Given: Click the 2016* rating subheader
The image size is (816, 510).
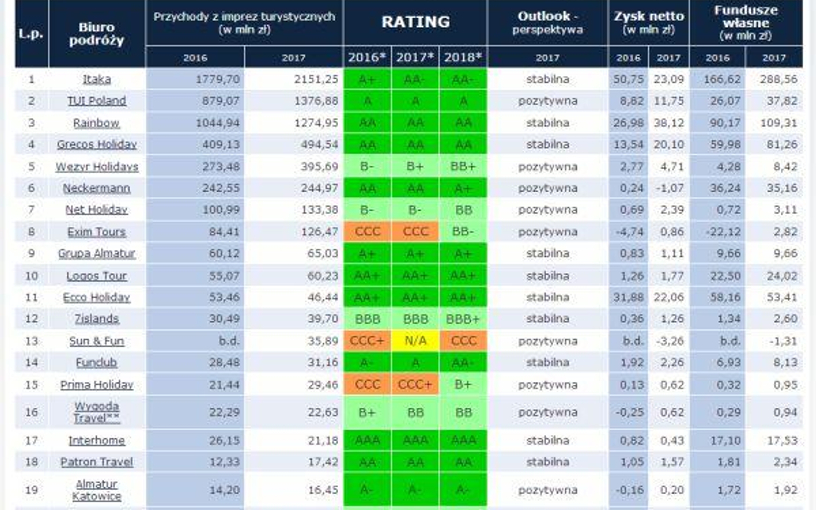Looking at the screenshot, I should 367,57.
